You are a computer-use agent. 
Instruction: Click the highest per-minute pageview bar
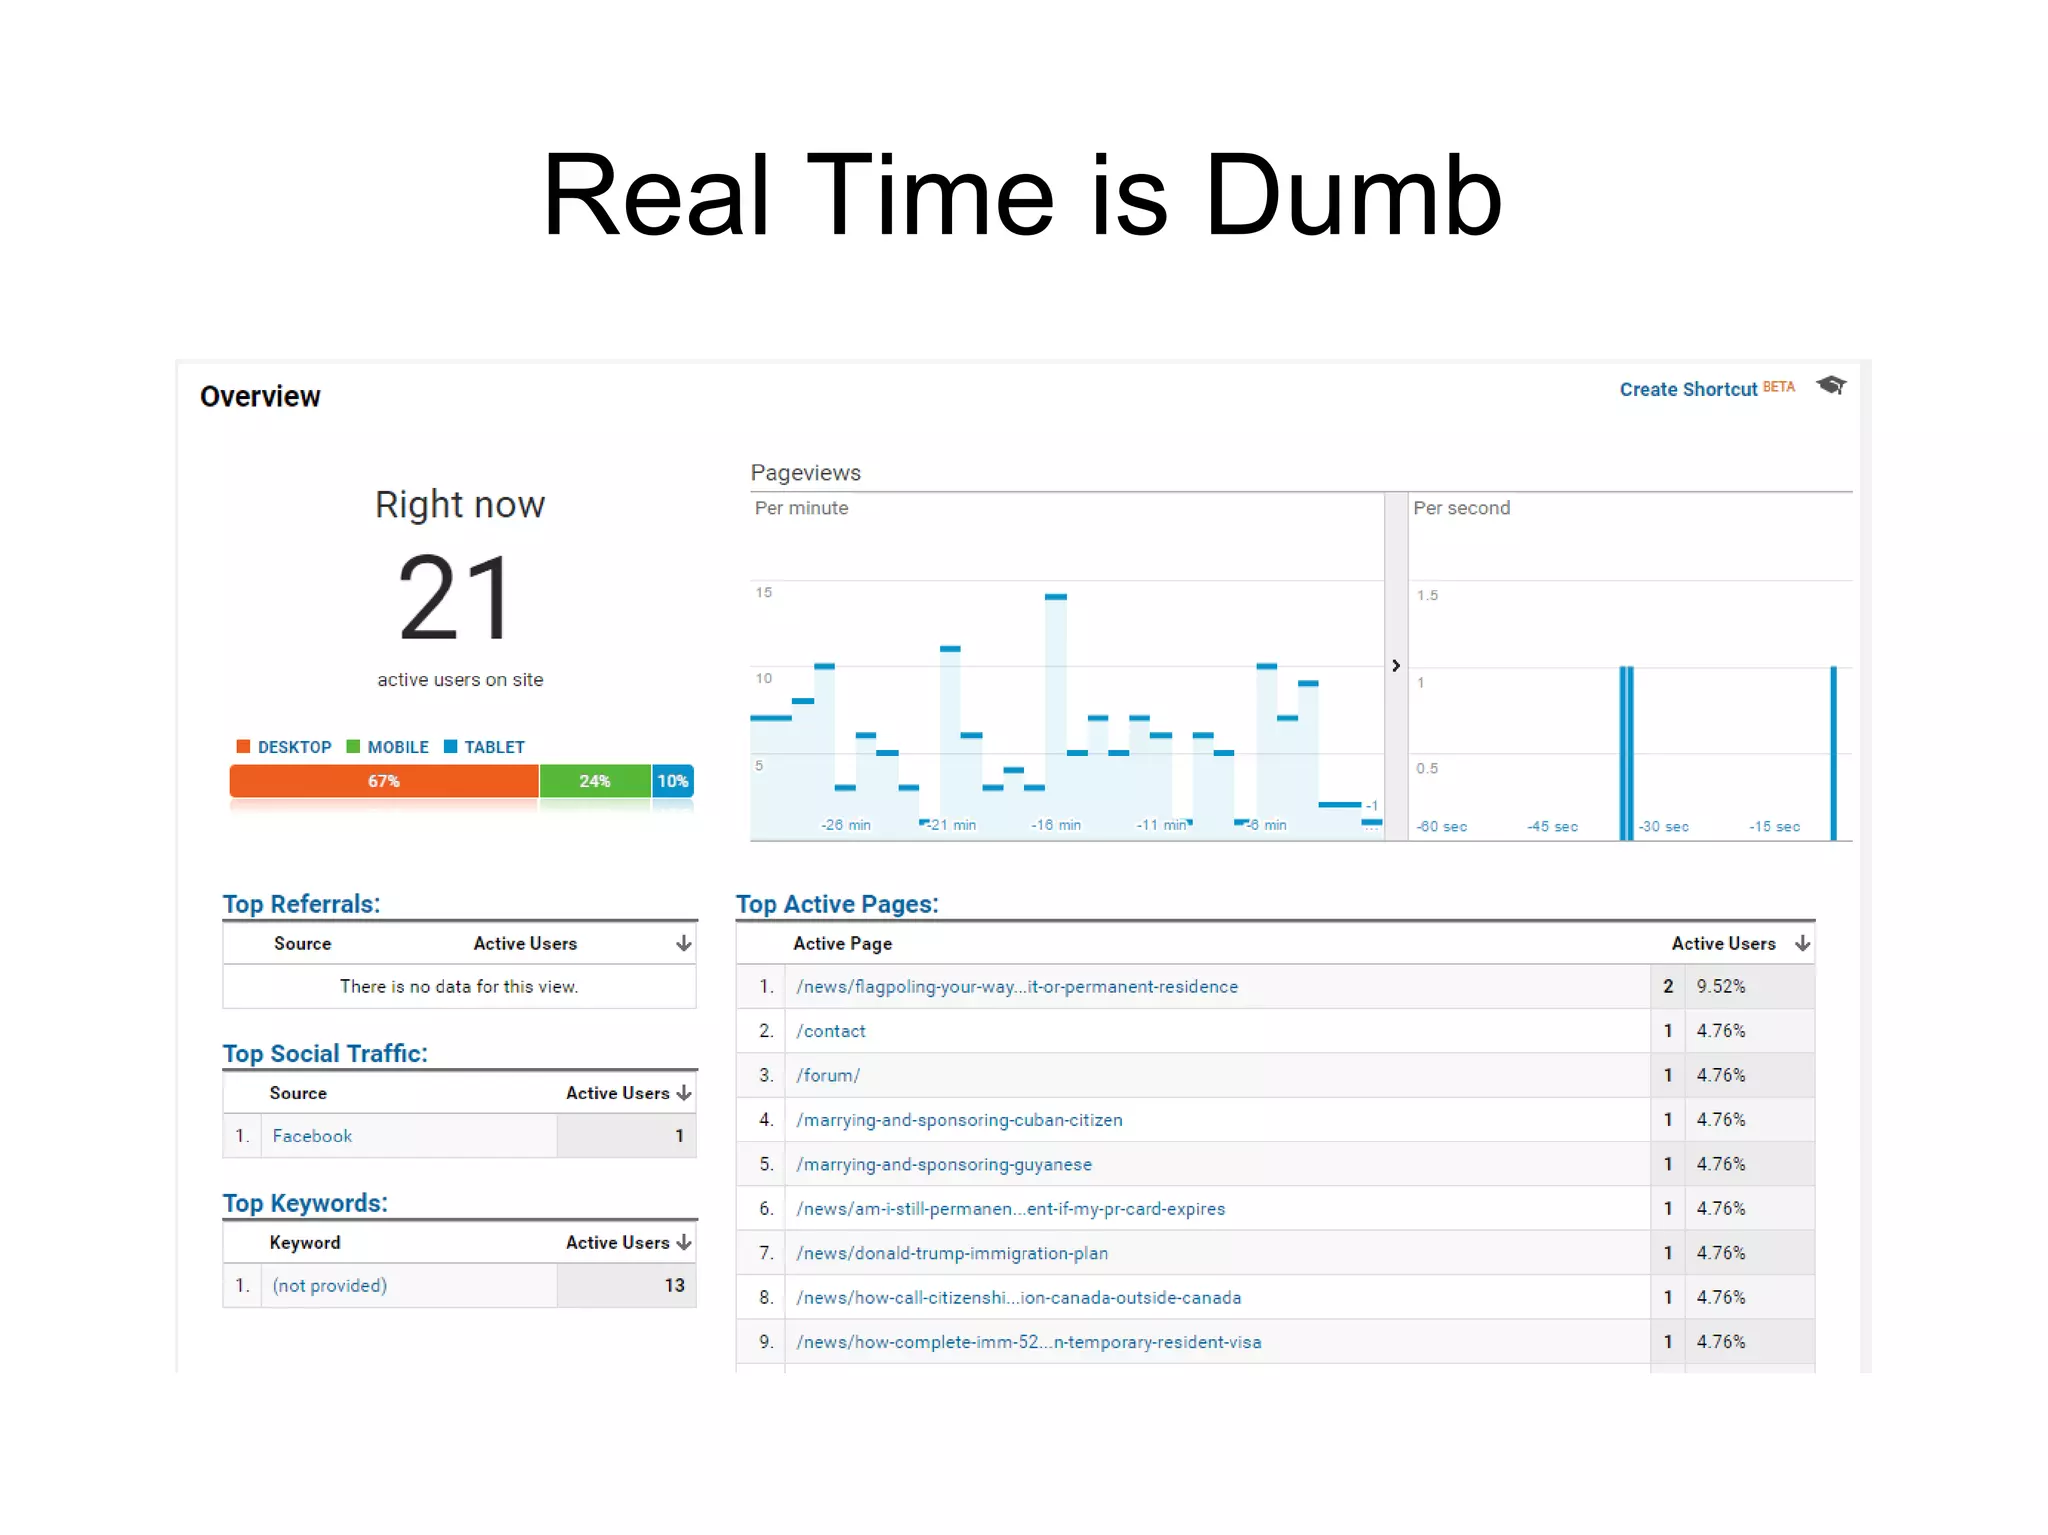click(1056, 717)
